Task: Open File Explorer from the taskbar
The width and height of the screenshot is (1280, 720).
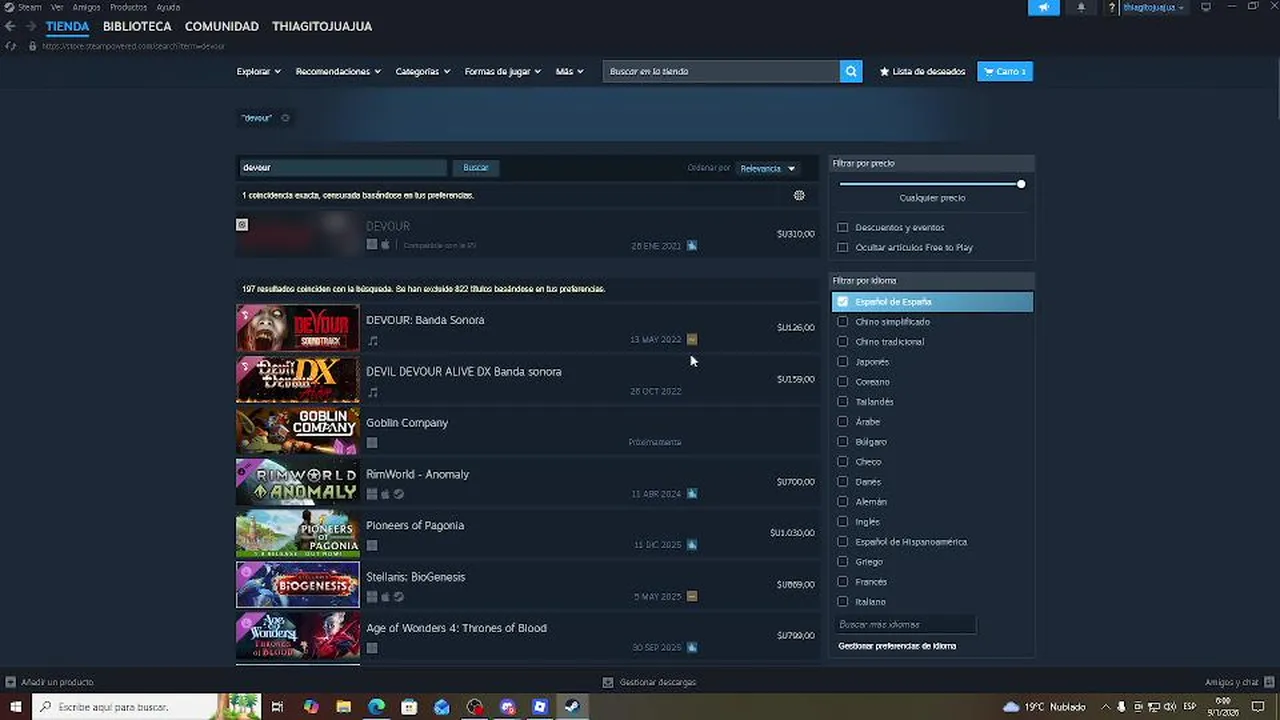Action: click(343, 707)
